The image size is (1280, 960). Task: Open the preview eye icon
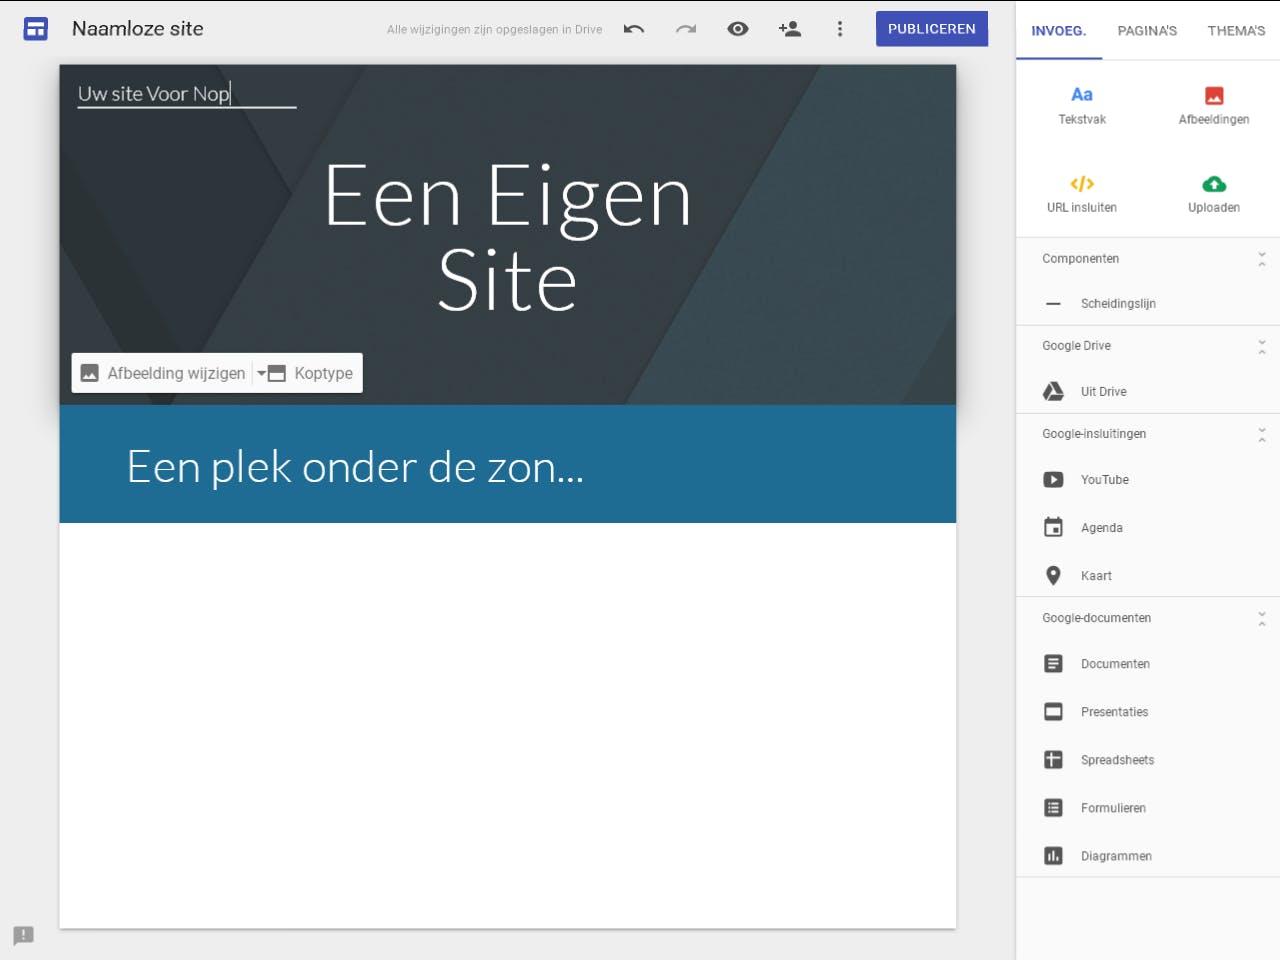(x=738, y=28)
